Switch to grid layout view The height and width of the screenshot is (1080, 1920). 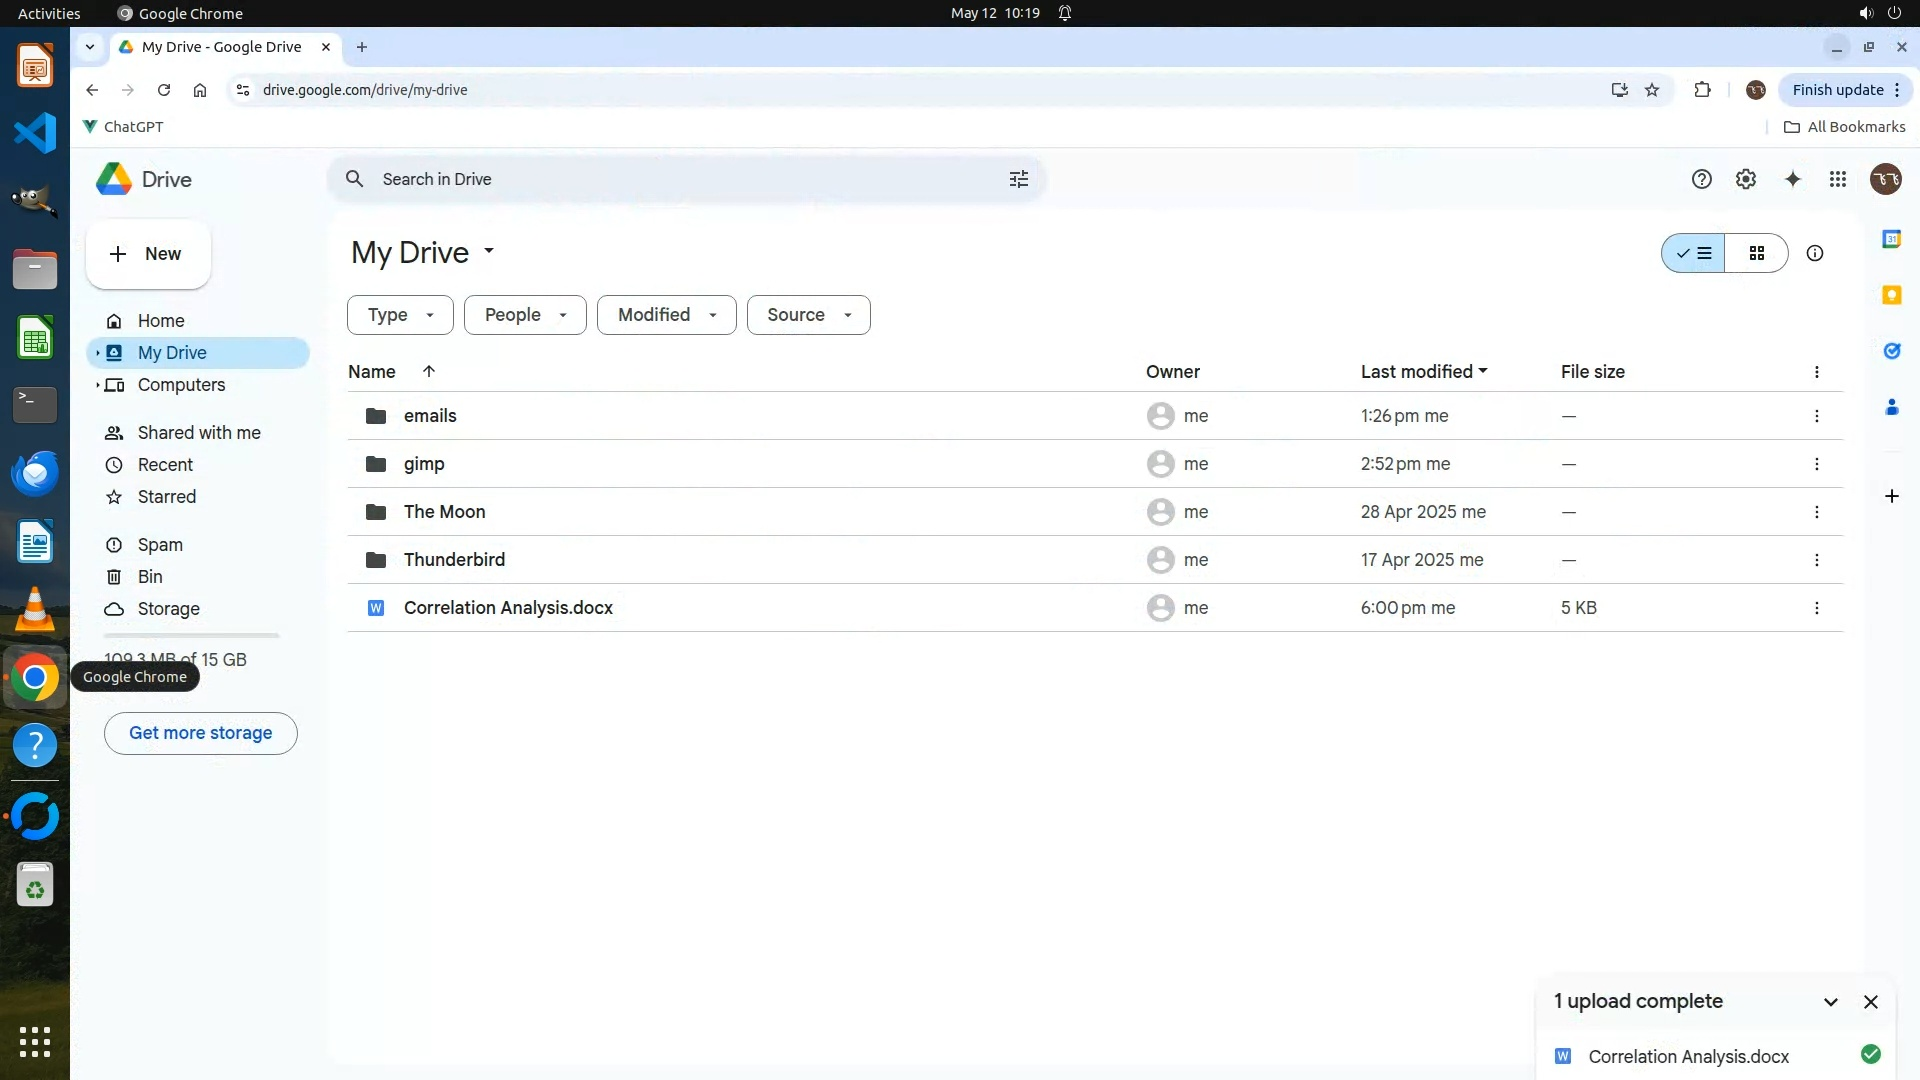(x=1756, y=253)
